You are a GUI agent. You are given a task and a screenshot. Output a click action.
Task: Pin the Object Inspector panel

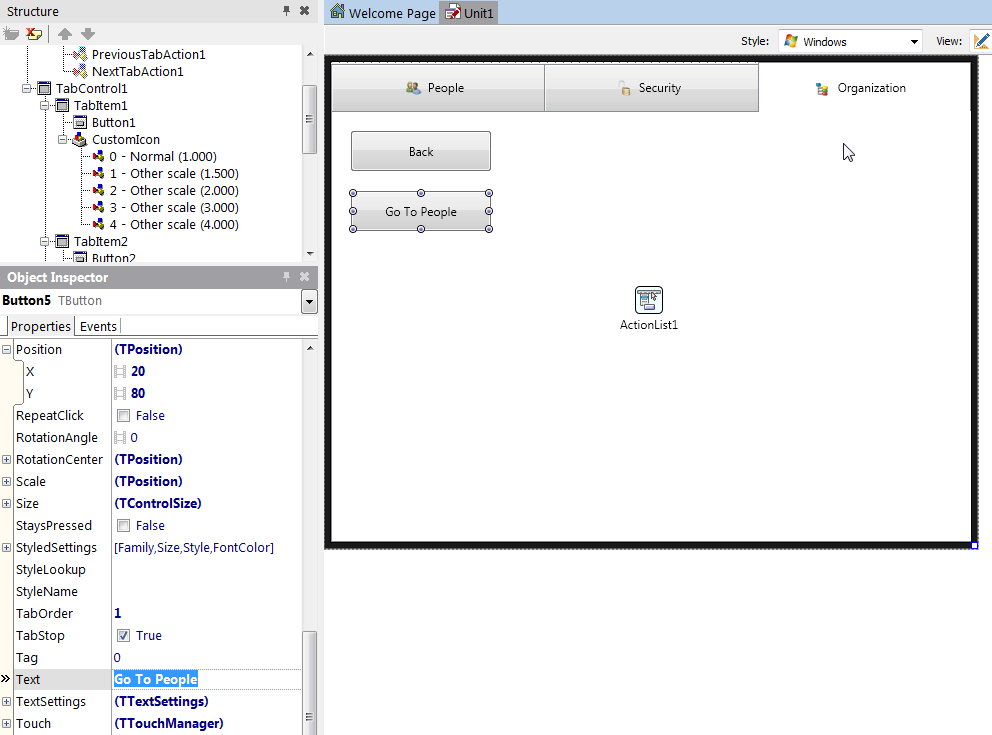(x=286, y=277)
